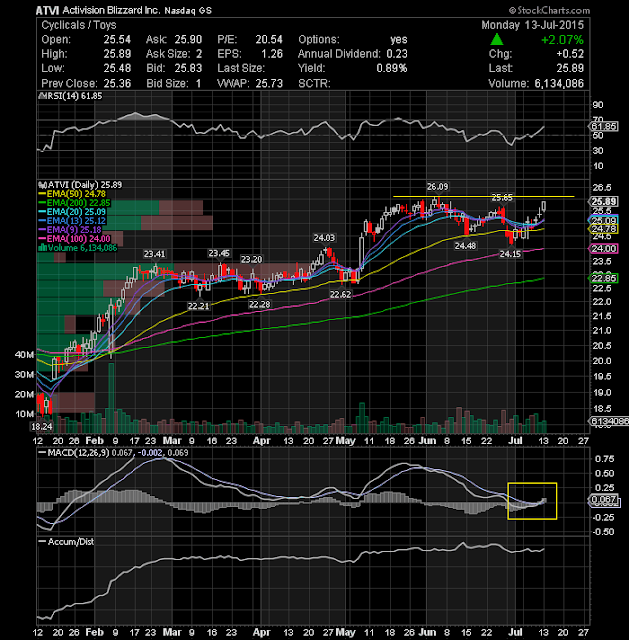
Task: Click the price trough label '24.15'
Action: pyautogui.click(x=510, y=254)
